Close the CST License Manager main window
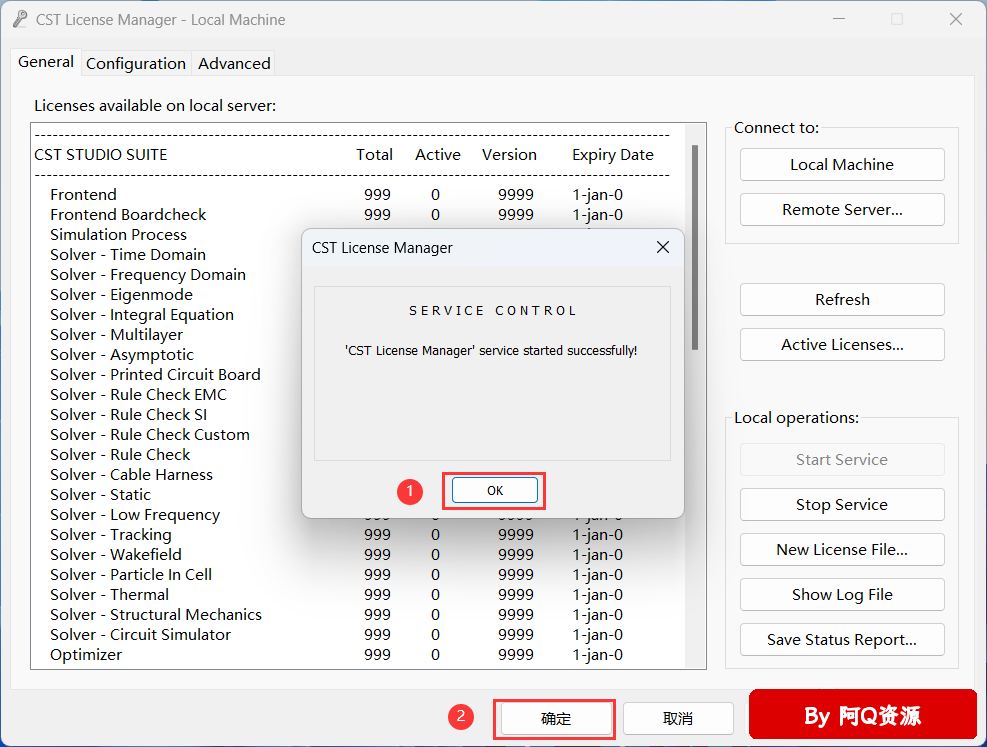The width and height of the screenshot is (987, 747). 956,20
